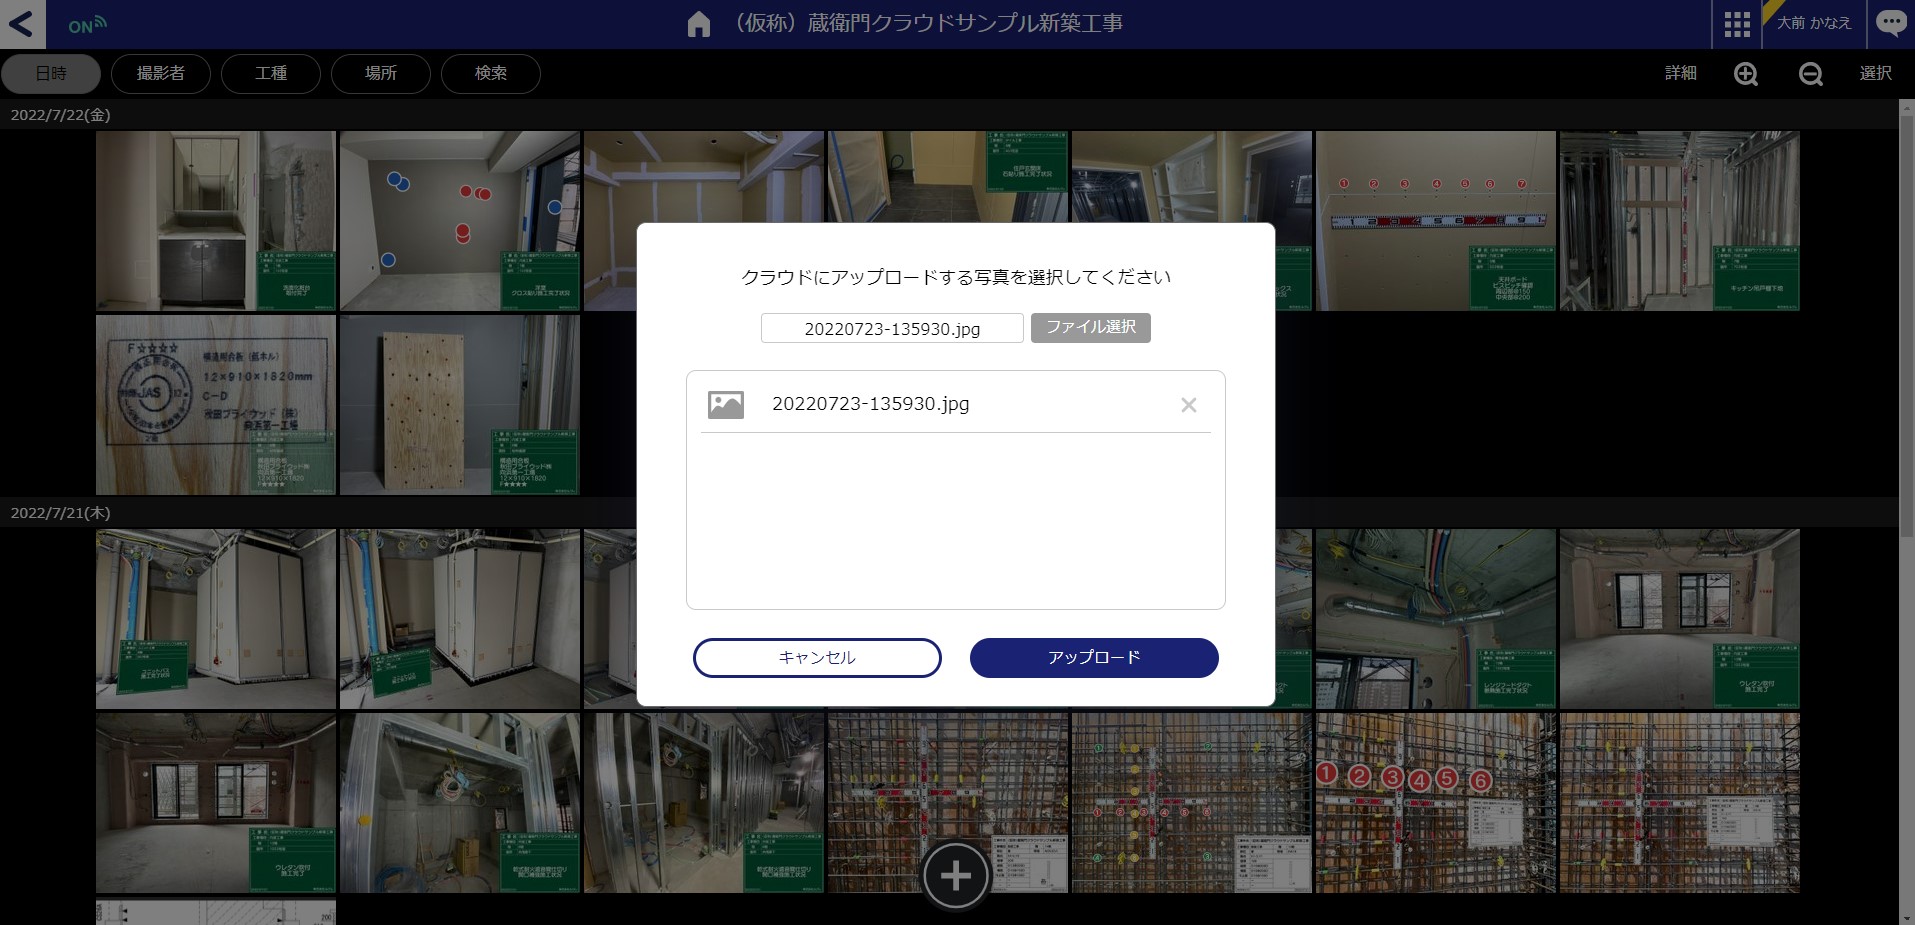This screenshot has width=1915, height=925.
Task: Click the image file icon in the list
Action: pos(726,404)
